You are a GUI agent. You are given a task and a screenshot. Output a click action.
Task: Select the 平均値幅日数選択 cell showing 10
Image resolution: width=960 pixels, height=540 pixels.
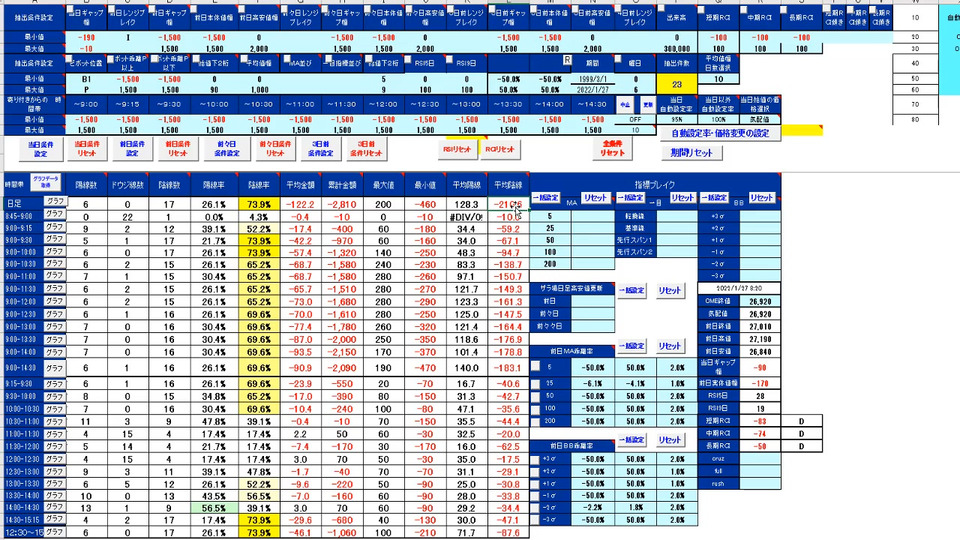[x=719, y=79]
